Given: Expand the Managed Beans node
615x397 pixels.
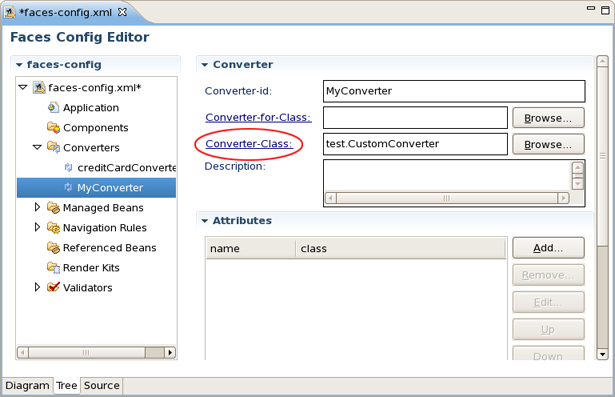Looking at the screenshot, I should [37, 207].
